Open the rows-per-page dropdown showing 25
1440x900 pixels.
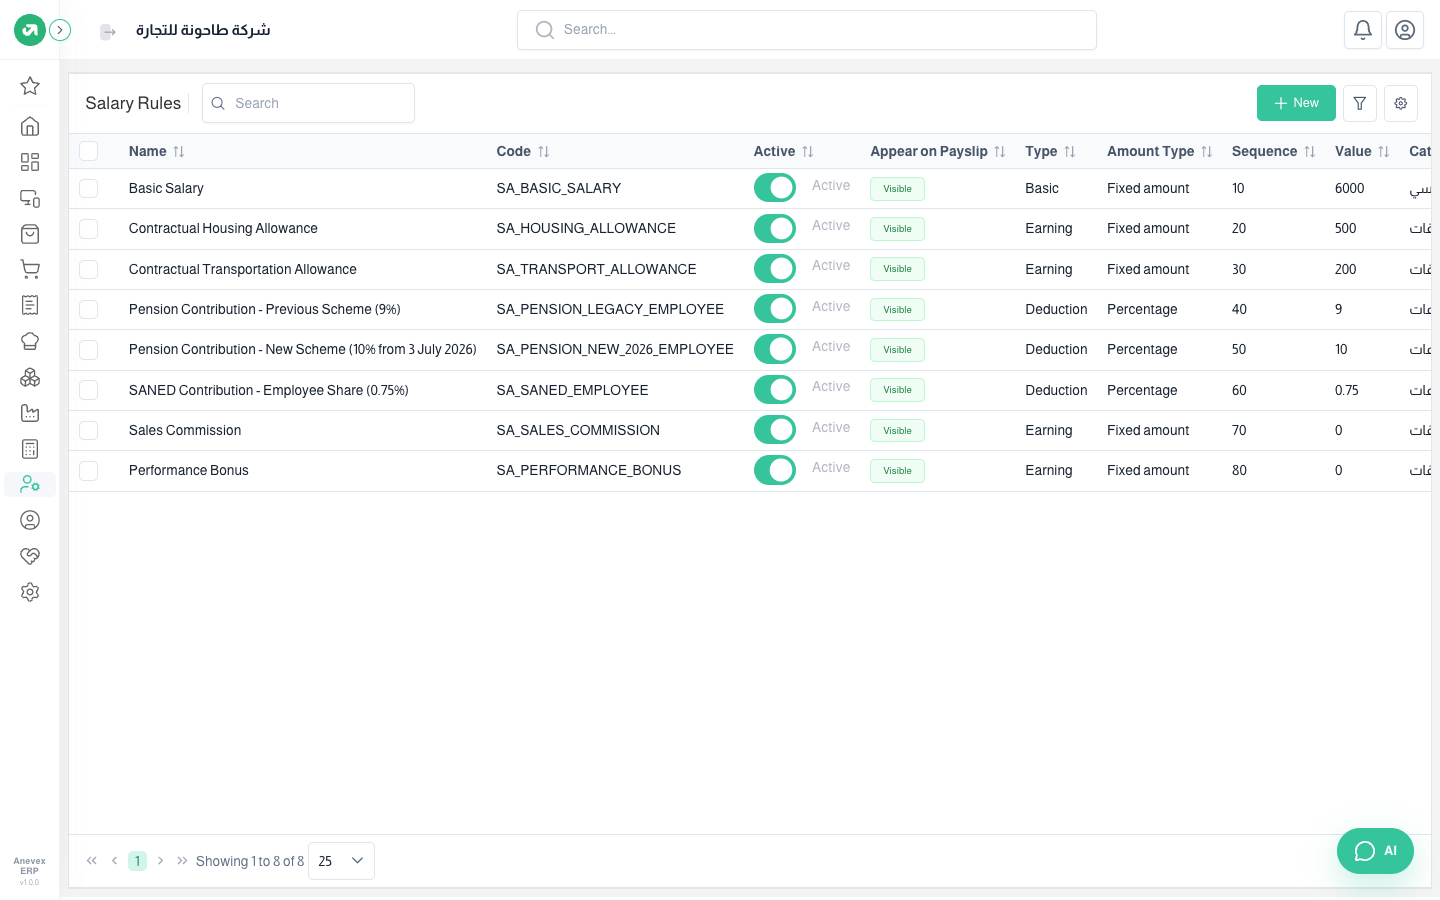[x=341, y=861]
